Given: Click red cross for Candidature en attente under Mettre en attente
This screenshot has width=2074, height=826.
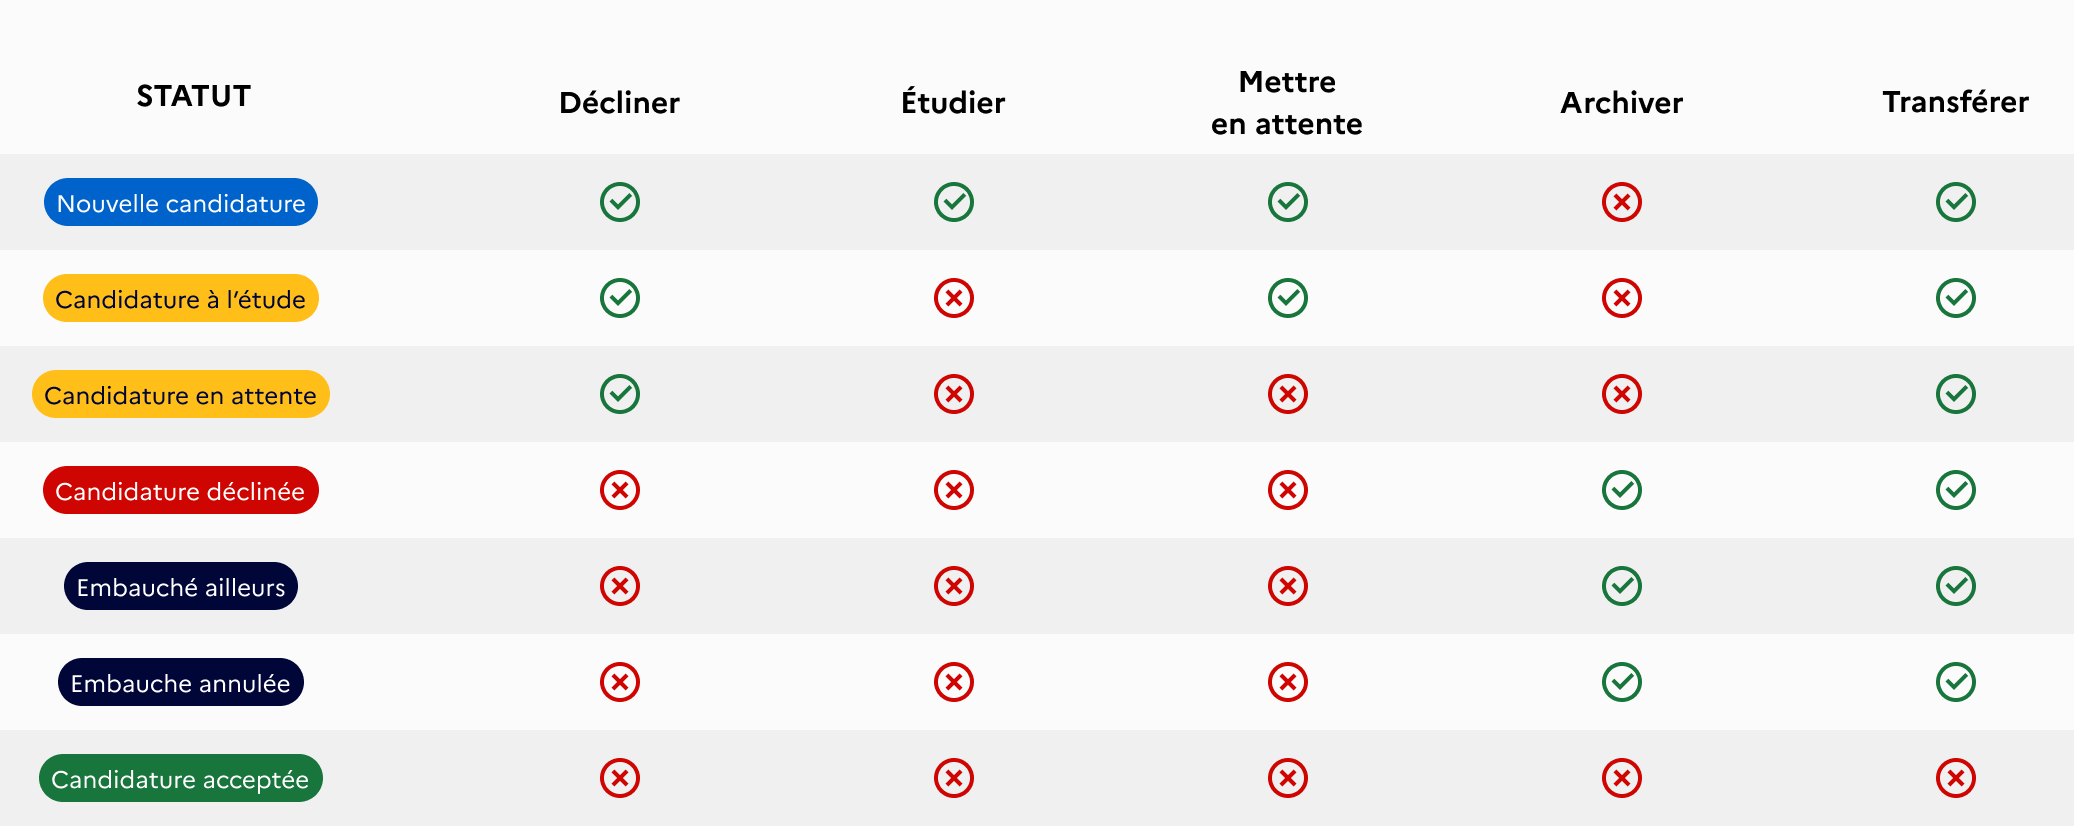Looking at the screenshot, I should pos(1288,394).
